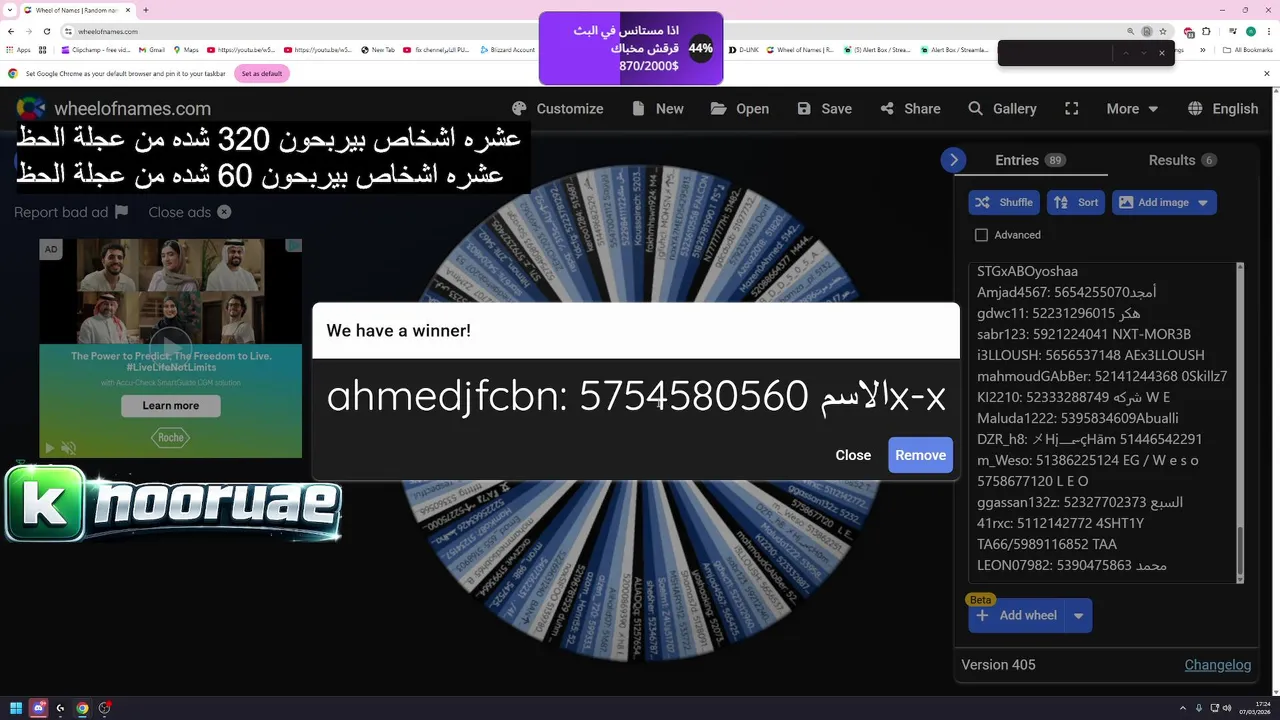Bookmark this page with the star
1280x720 pixels.
[x=1161, y=31]
